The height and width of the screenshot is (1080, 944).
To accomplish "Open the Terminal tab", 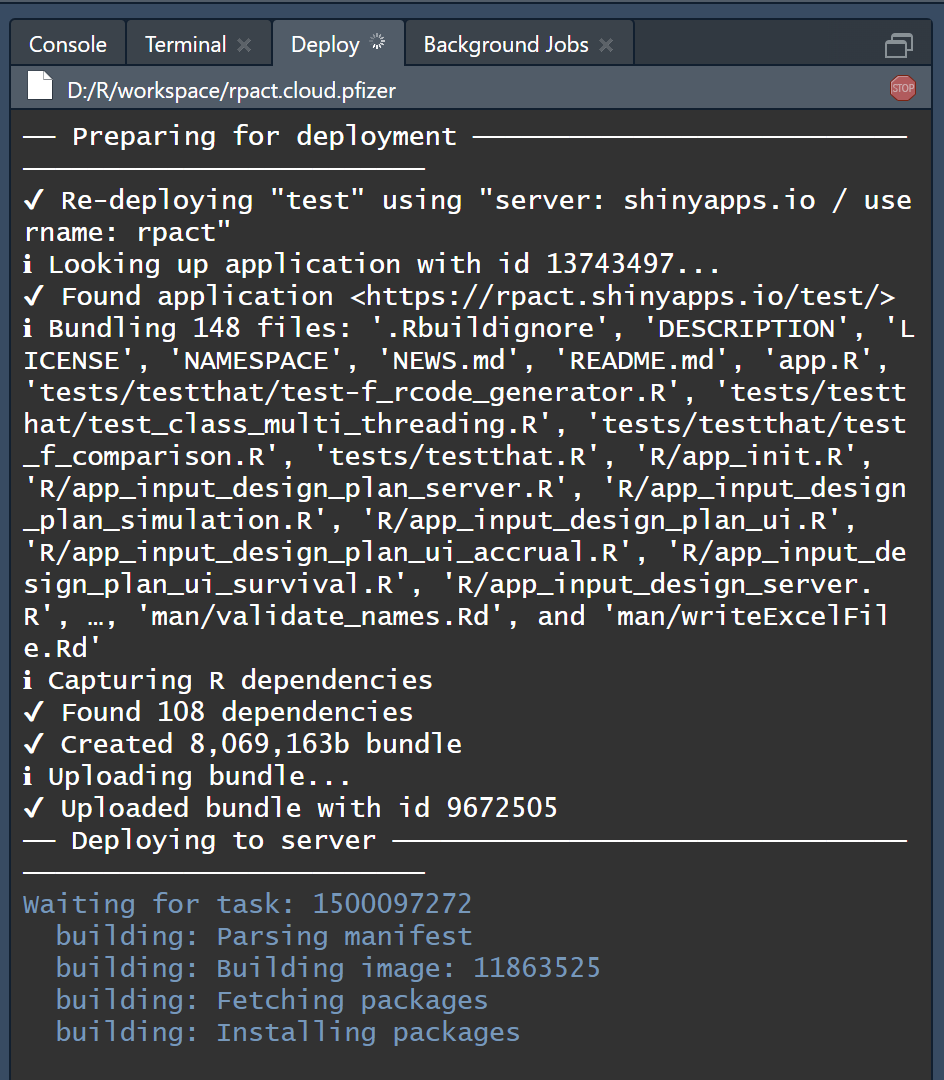I will click(184, 43).
